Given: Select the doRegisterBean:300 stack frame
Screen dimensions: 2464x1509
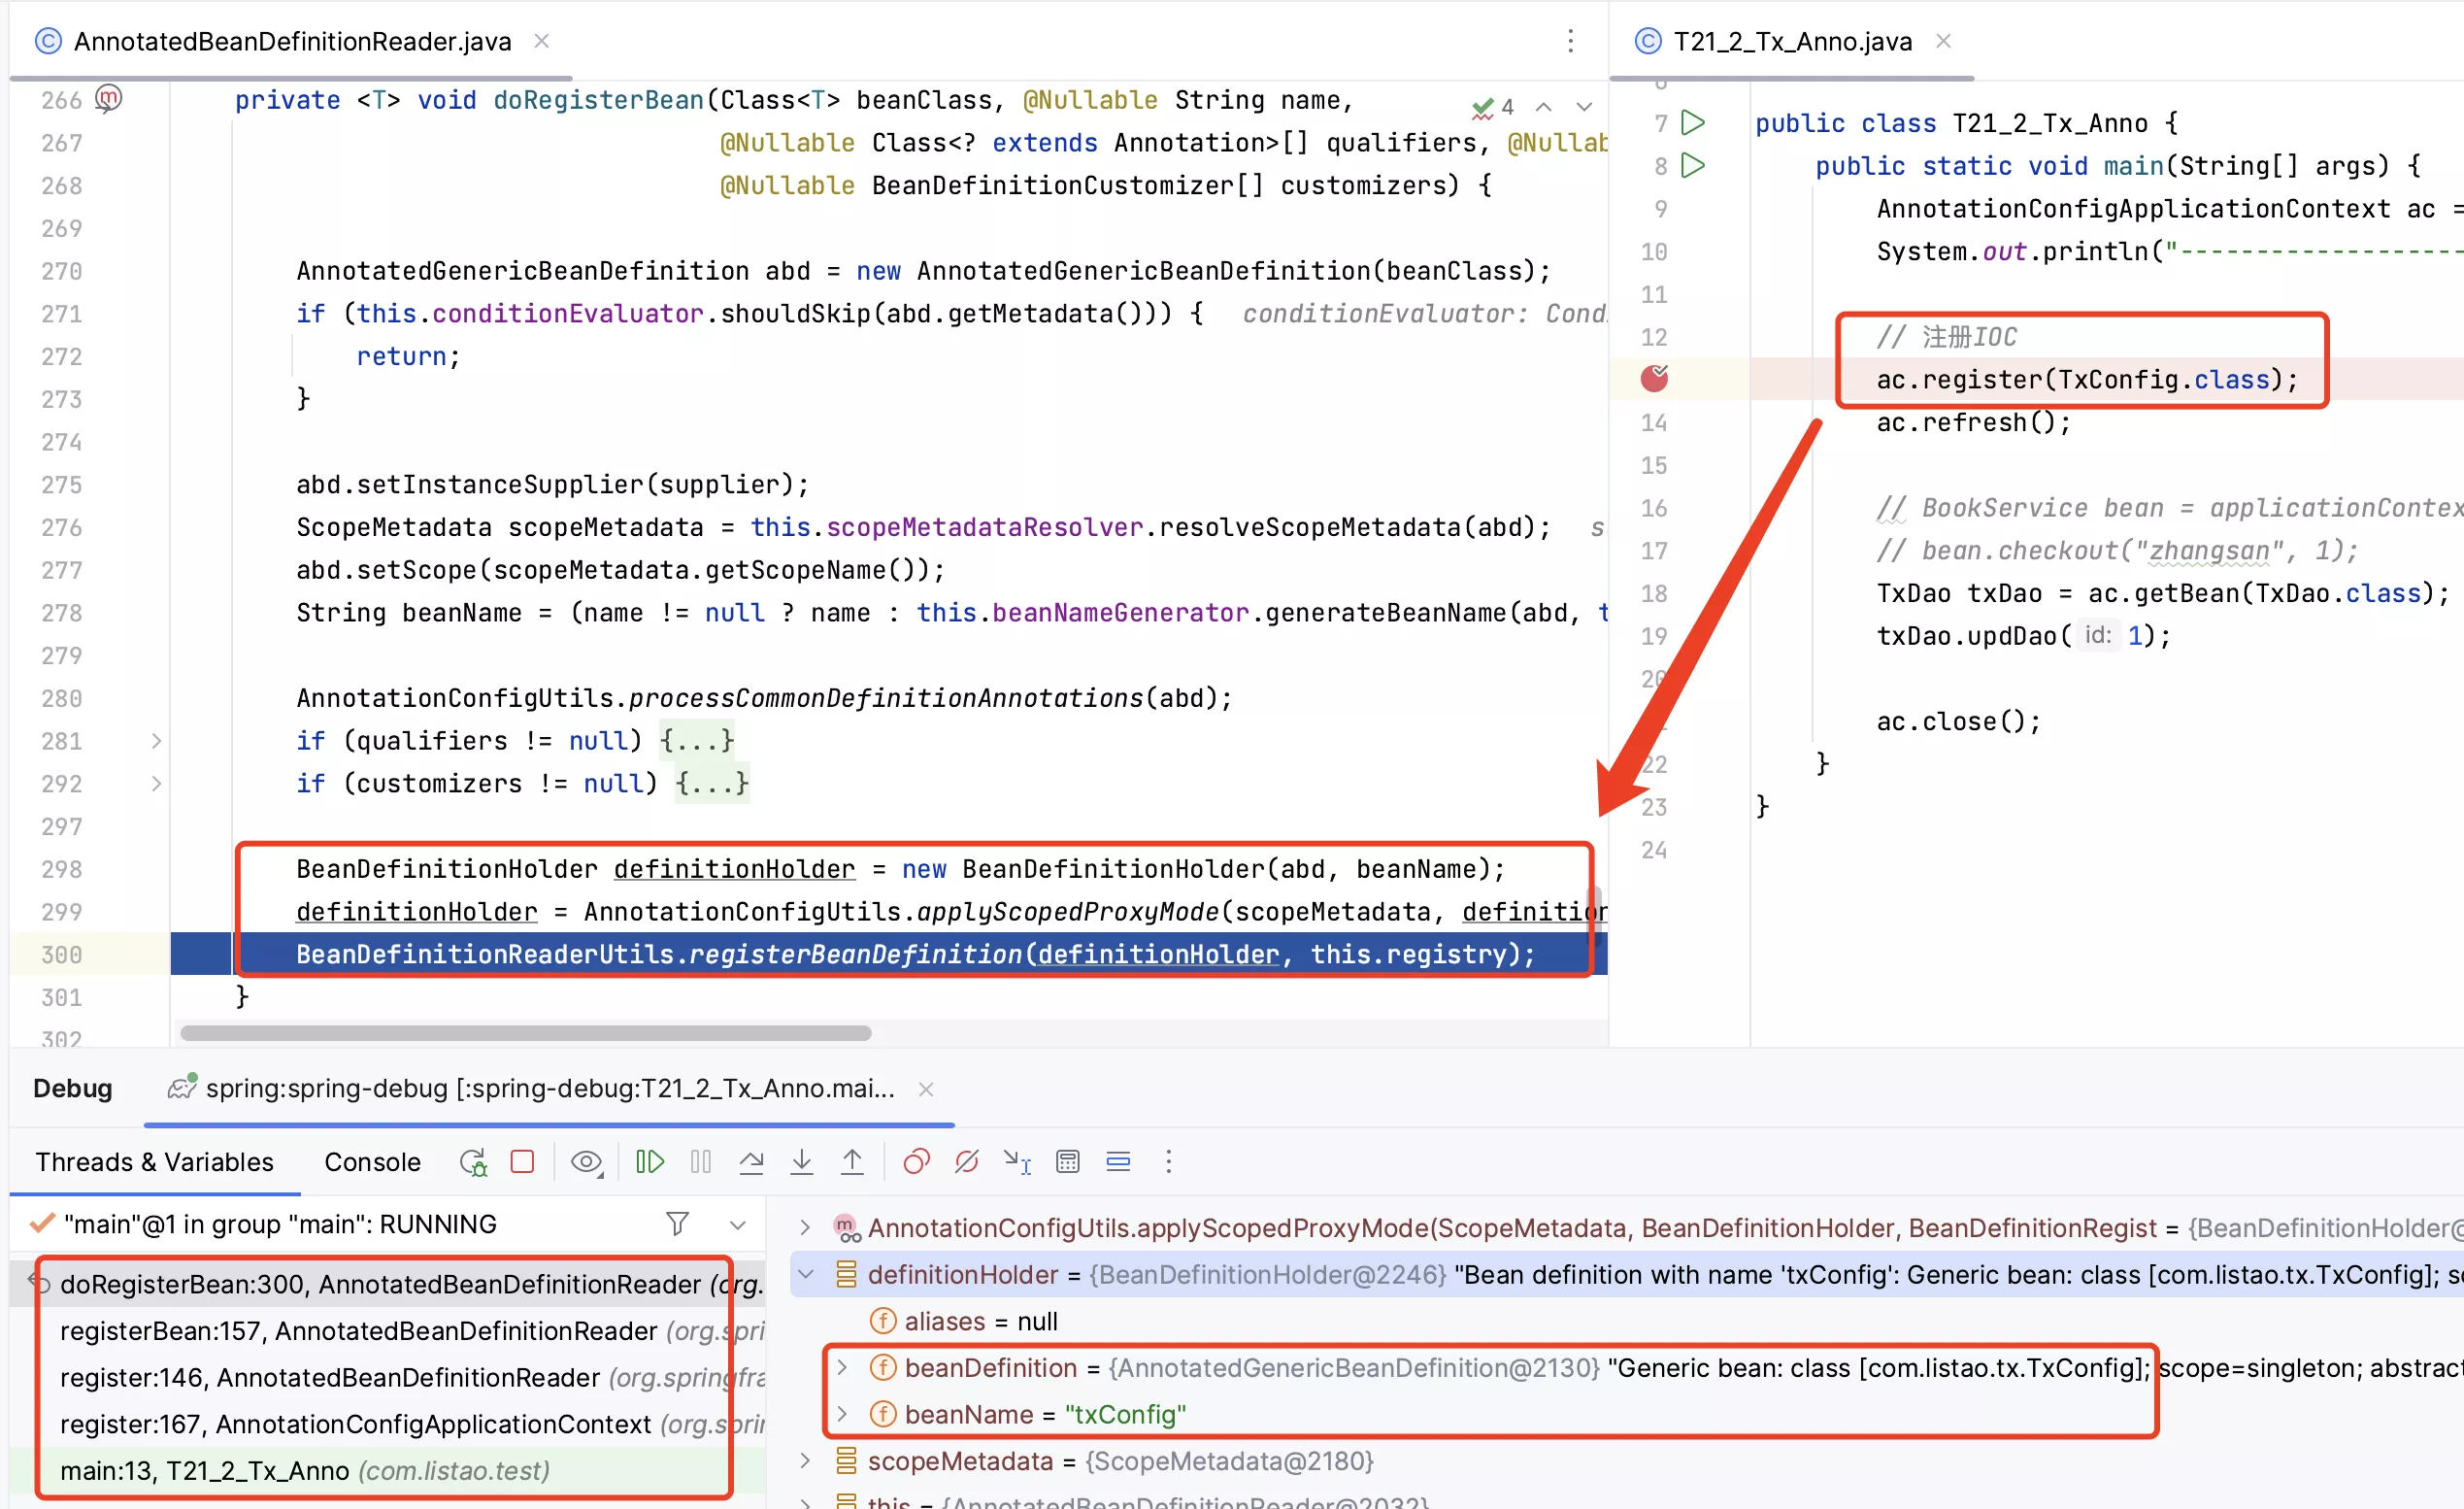Looking at the screenshot, I should (390, 1284).
